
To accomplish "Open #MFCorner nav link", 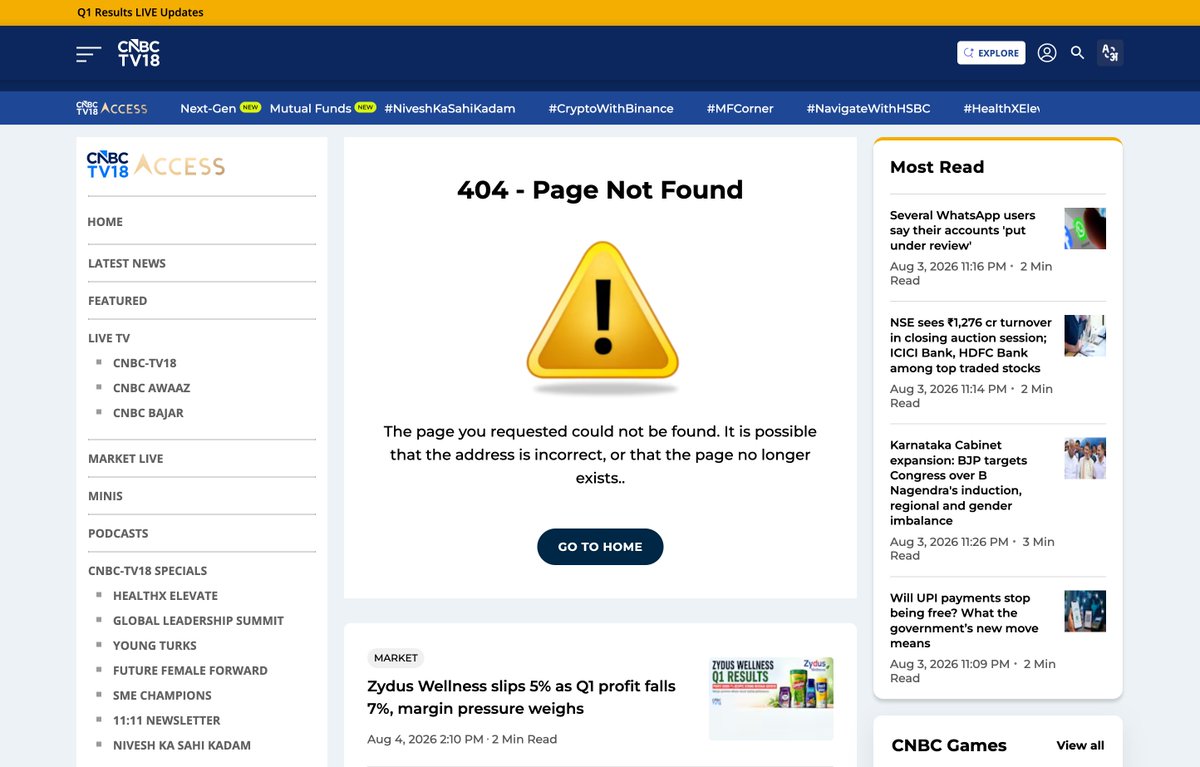I will 740,108.
